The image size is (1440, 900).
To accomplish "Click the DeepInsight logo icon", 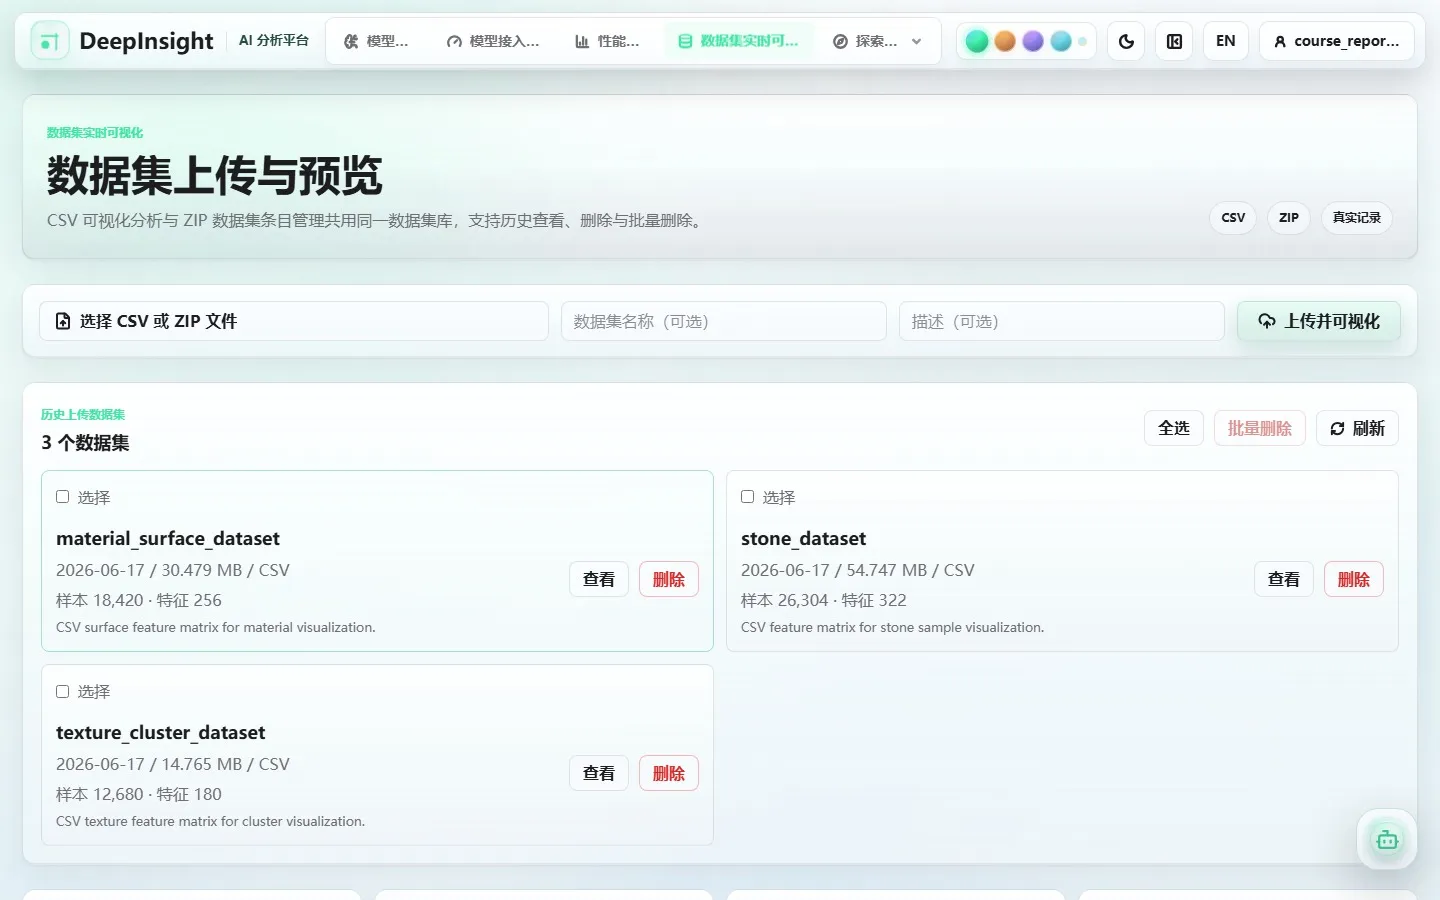I will tap(50, 41).
